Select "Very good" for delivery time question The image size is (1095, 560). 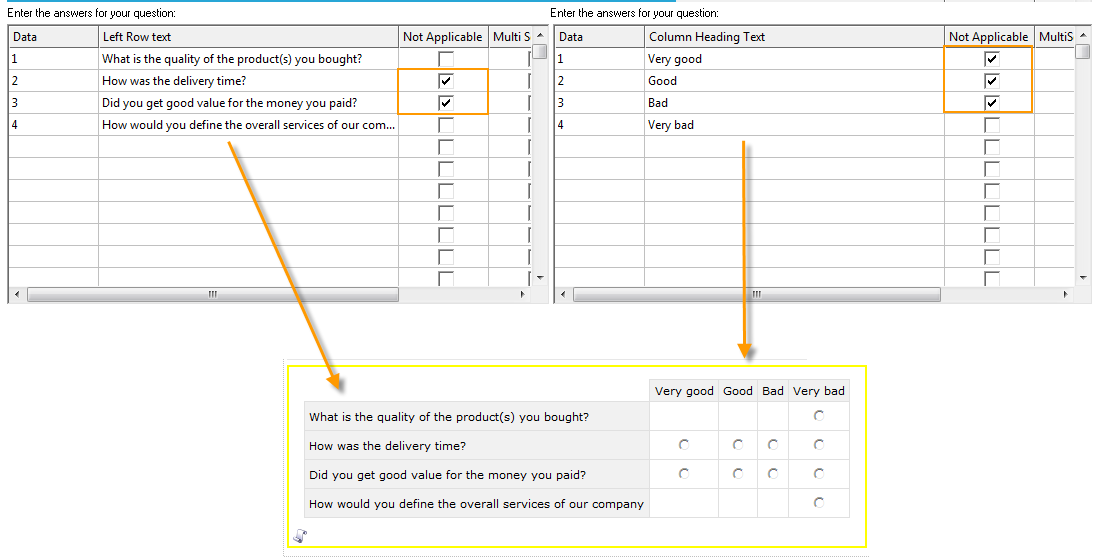tap(684, 445)
